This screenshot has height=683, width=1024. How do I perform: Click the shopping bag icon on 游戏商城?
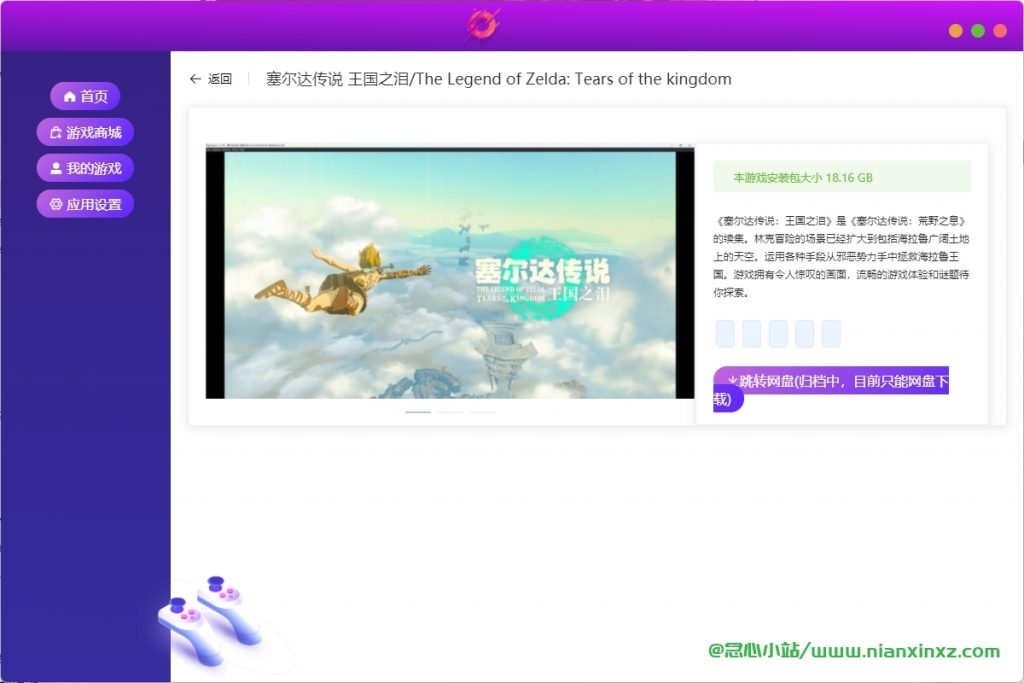pos(56,133)
